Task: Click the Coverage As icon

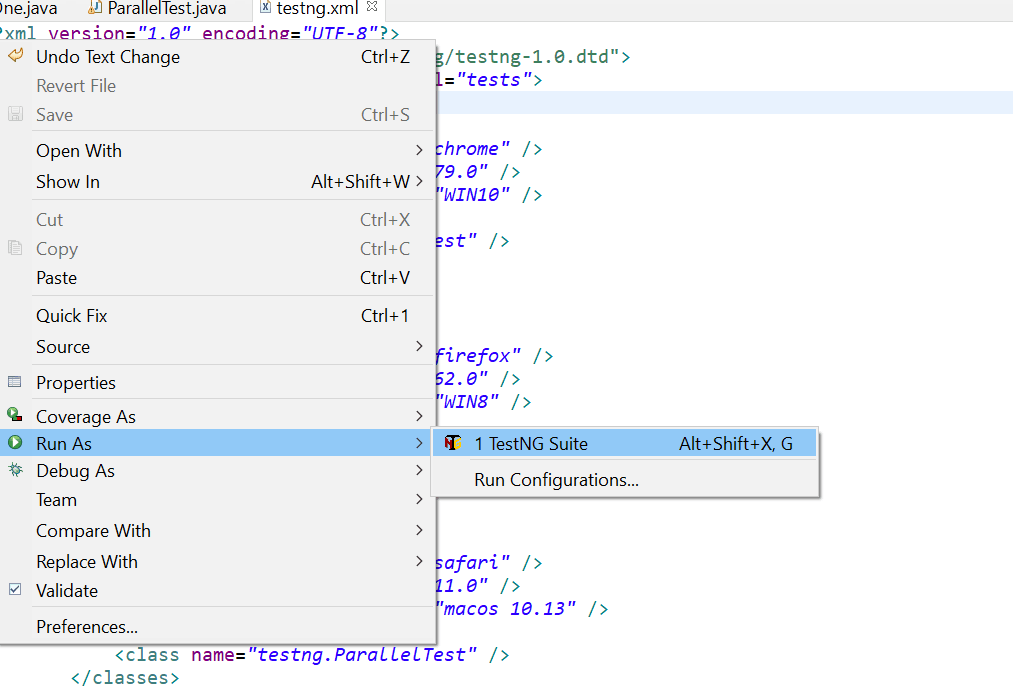Action: click(x=15, y=415)
